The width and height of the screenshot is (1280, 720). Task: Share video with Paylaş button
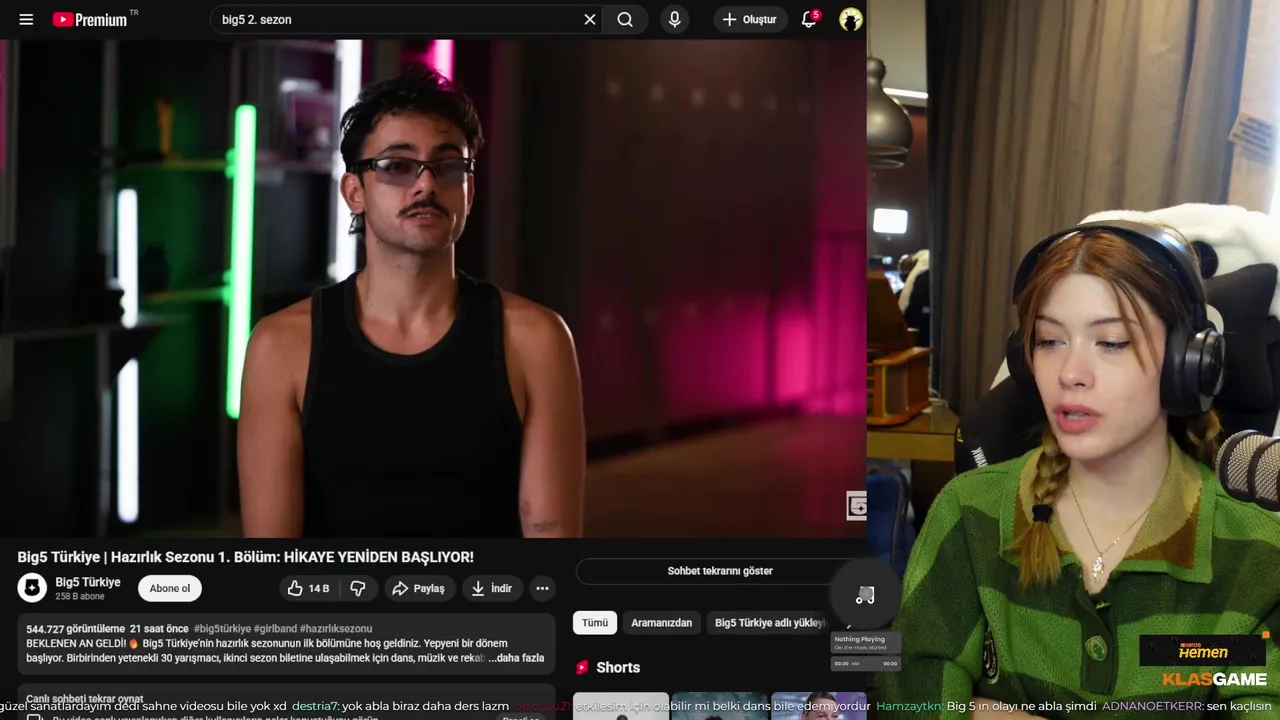coord(419,588)
